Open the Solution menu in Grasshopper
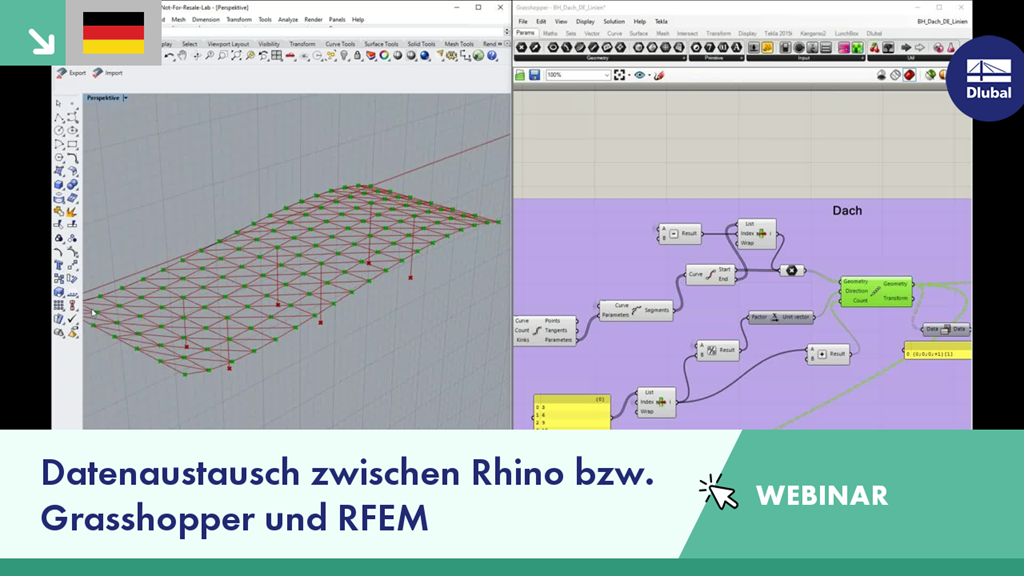This screenshot has height=576, width=1024. [x=614, y=22]
